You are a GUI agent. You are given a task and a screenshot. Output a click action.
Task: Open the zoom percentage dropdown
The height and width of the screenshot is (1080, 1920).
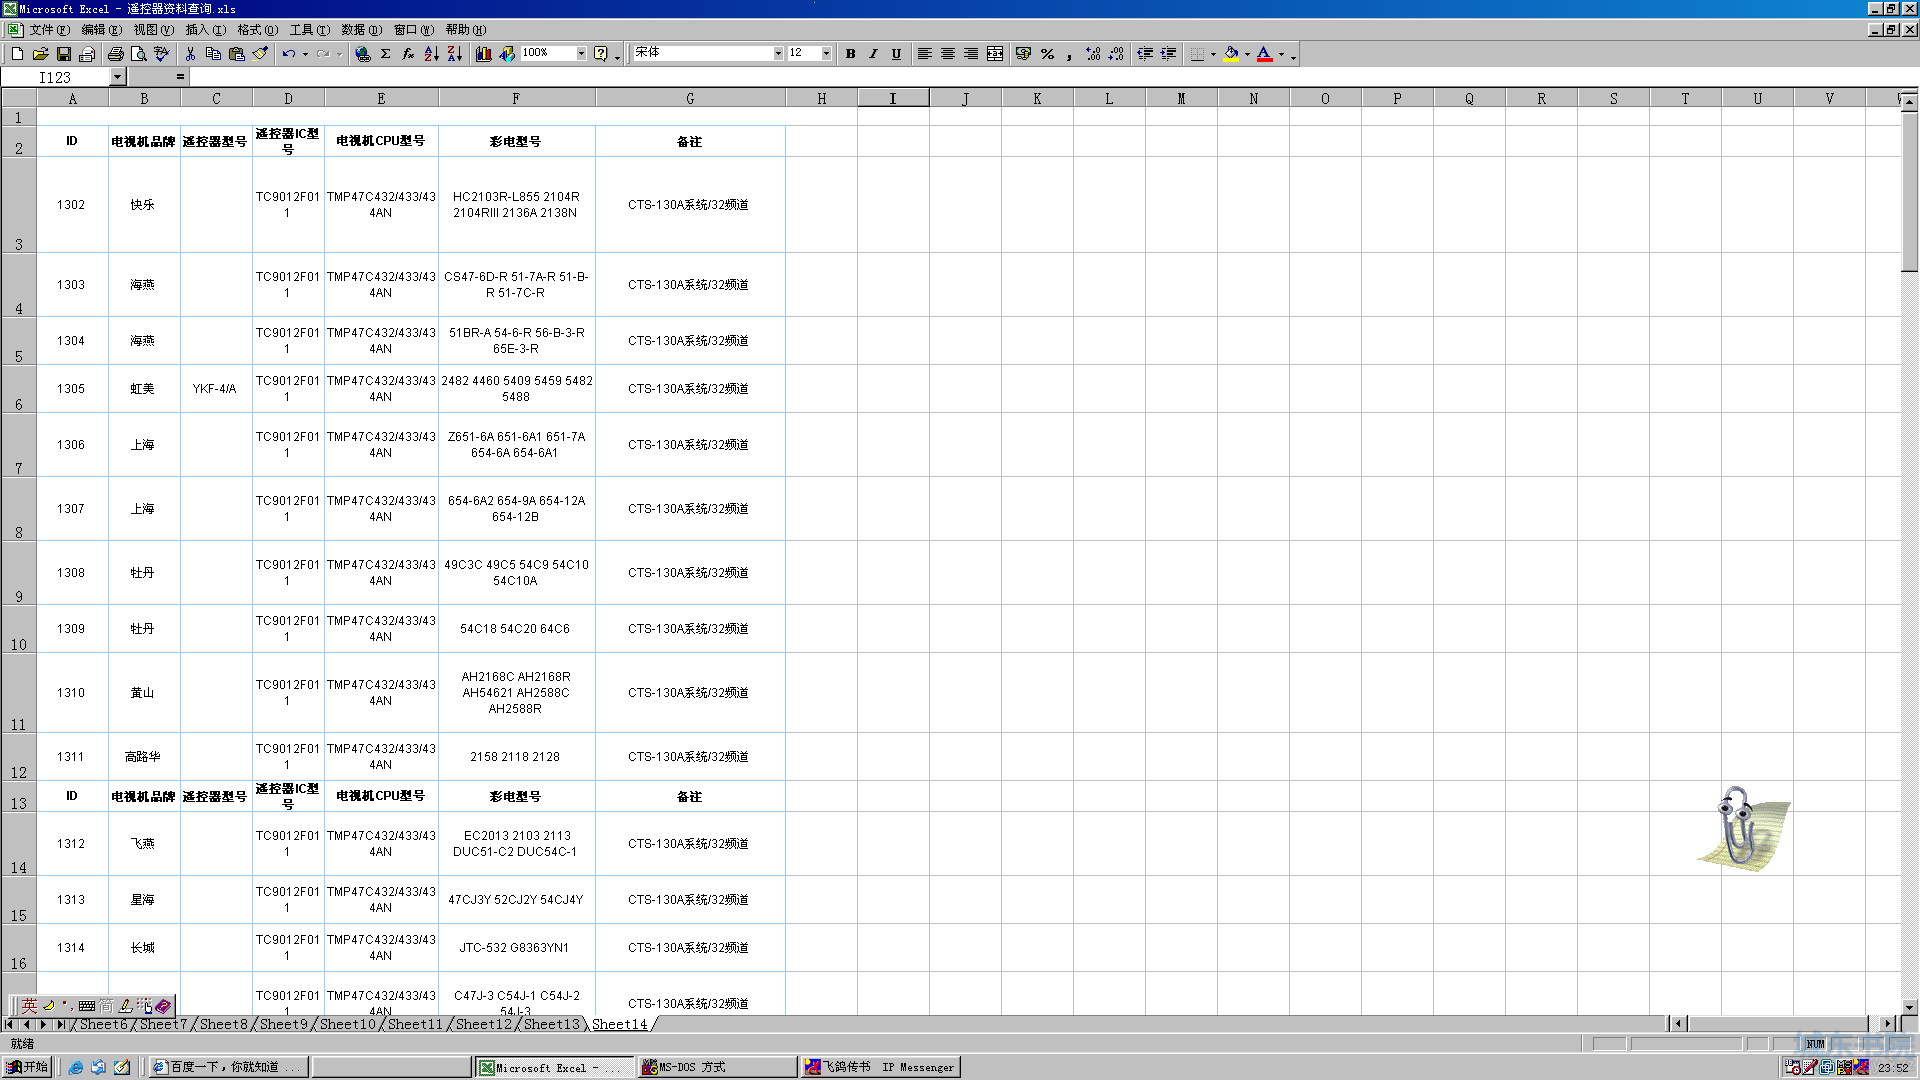point(581,54)
